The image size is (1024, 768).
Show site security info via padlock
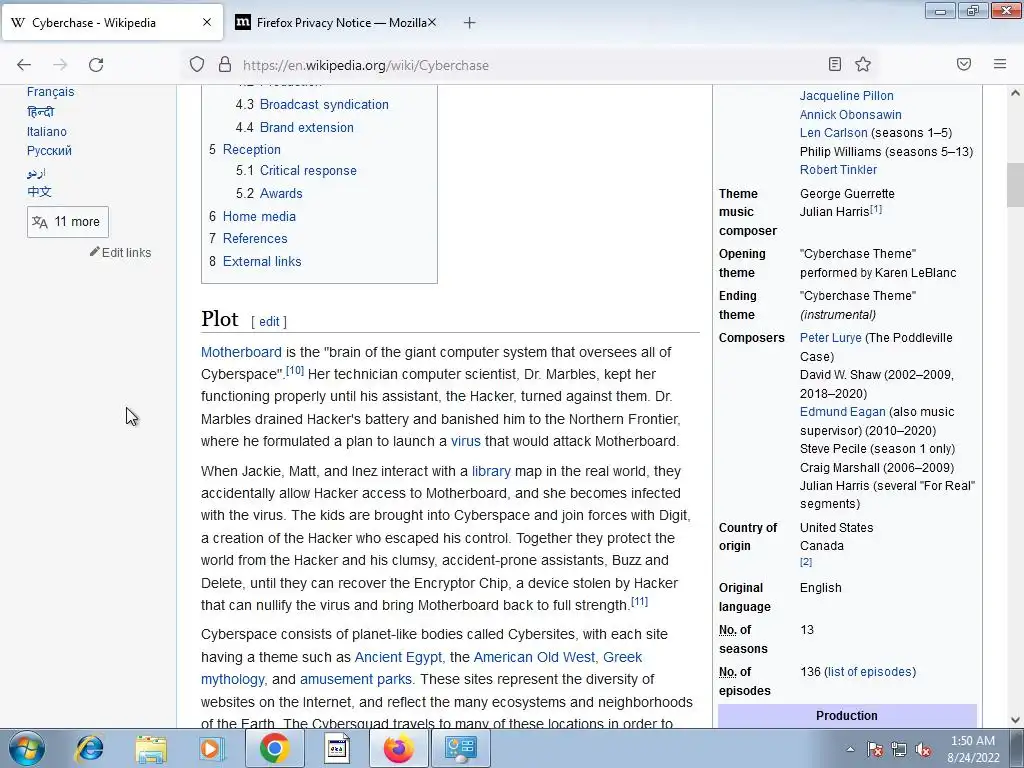(x=225, y=64)
